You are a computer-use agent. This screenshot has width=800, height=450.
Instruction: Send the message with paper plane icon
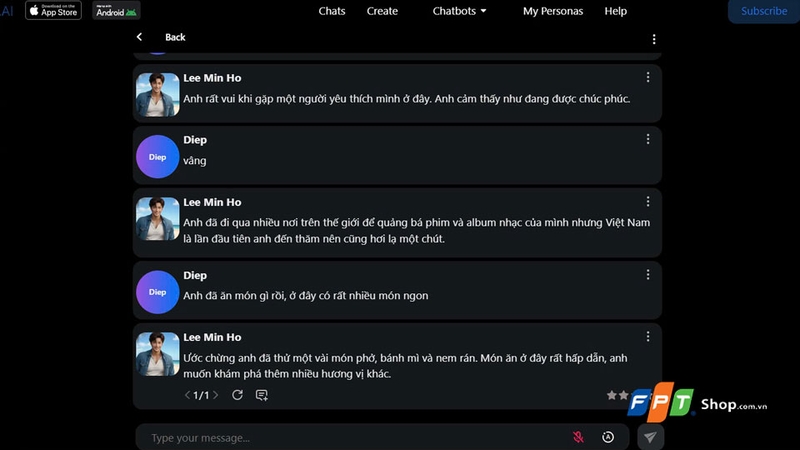click(x=650, y=437)
